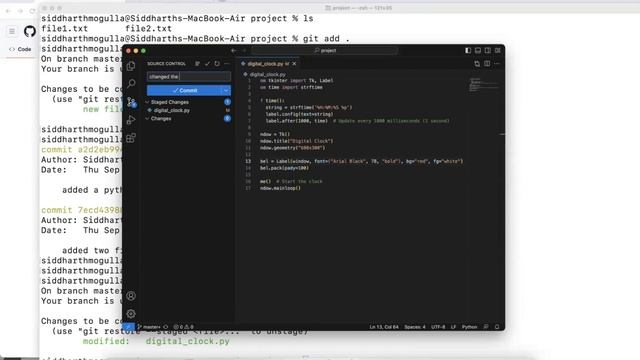The height and width of the screenshot is (360, 640).
Task: Click the view-as-tree icon in Source Control header
Action: [x=198, y=64]
